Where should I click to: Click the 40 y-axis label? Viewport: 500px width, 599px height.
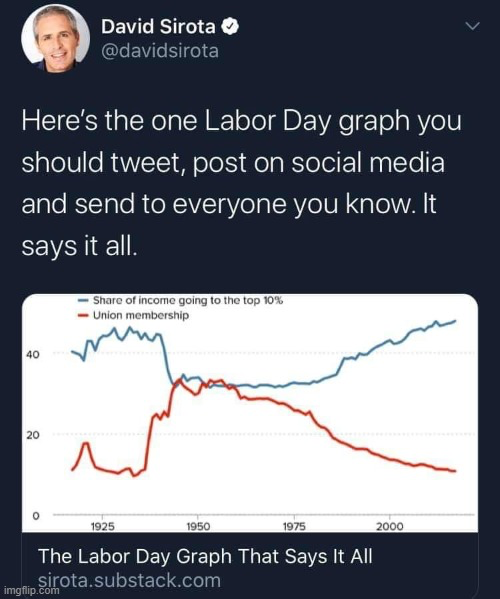pos(33,355)
